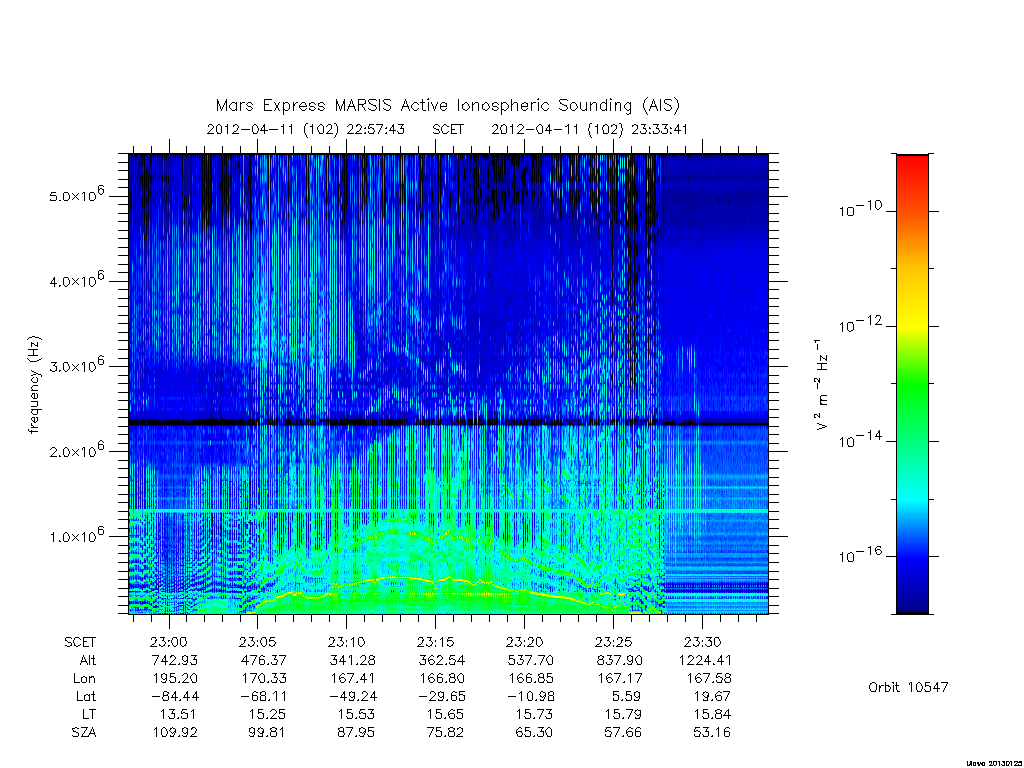Click the colorbar unit label 'V² m⁻² Hz⁻¹'
Viewport: 1024px width, 768px height.
tap(822, 384)
